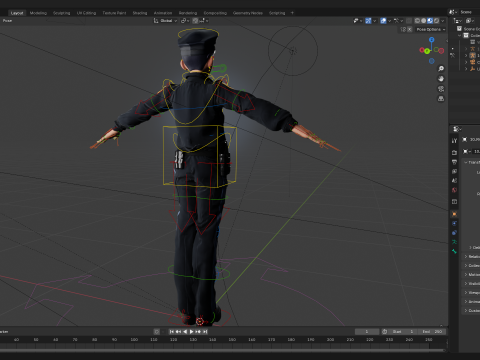Image resolution: width=480 pixels, height=360 pixels.
Task: Toggle snapping in the viewport header
Action: (195, 21)
